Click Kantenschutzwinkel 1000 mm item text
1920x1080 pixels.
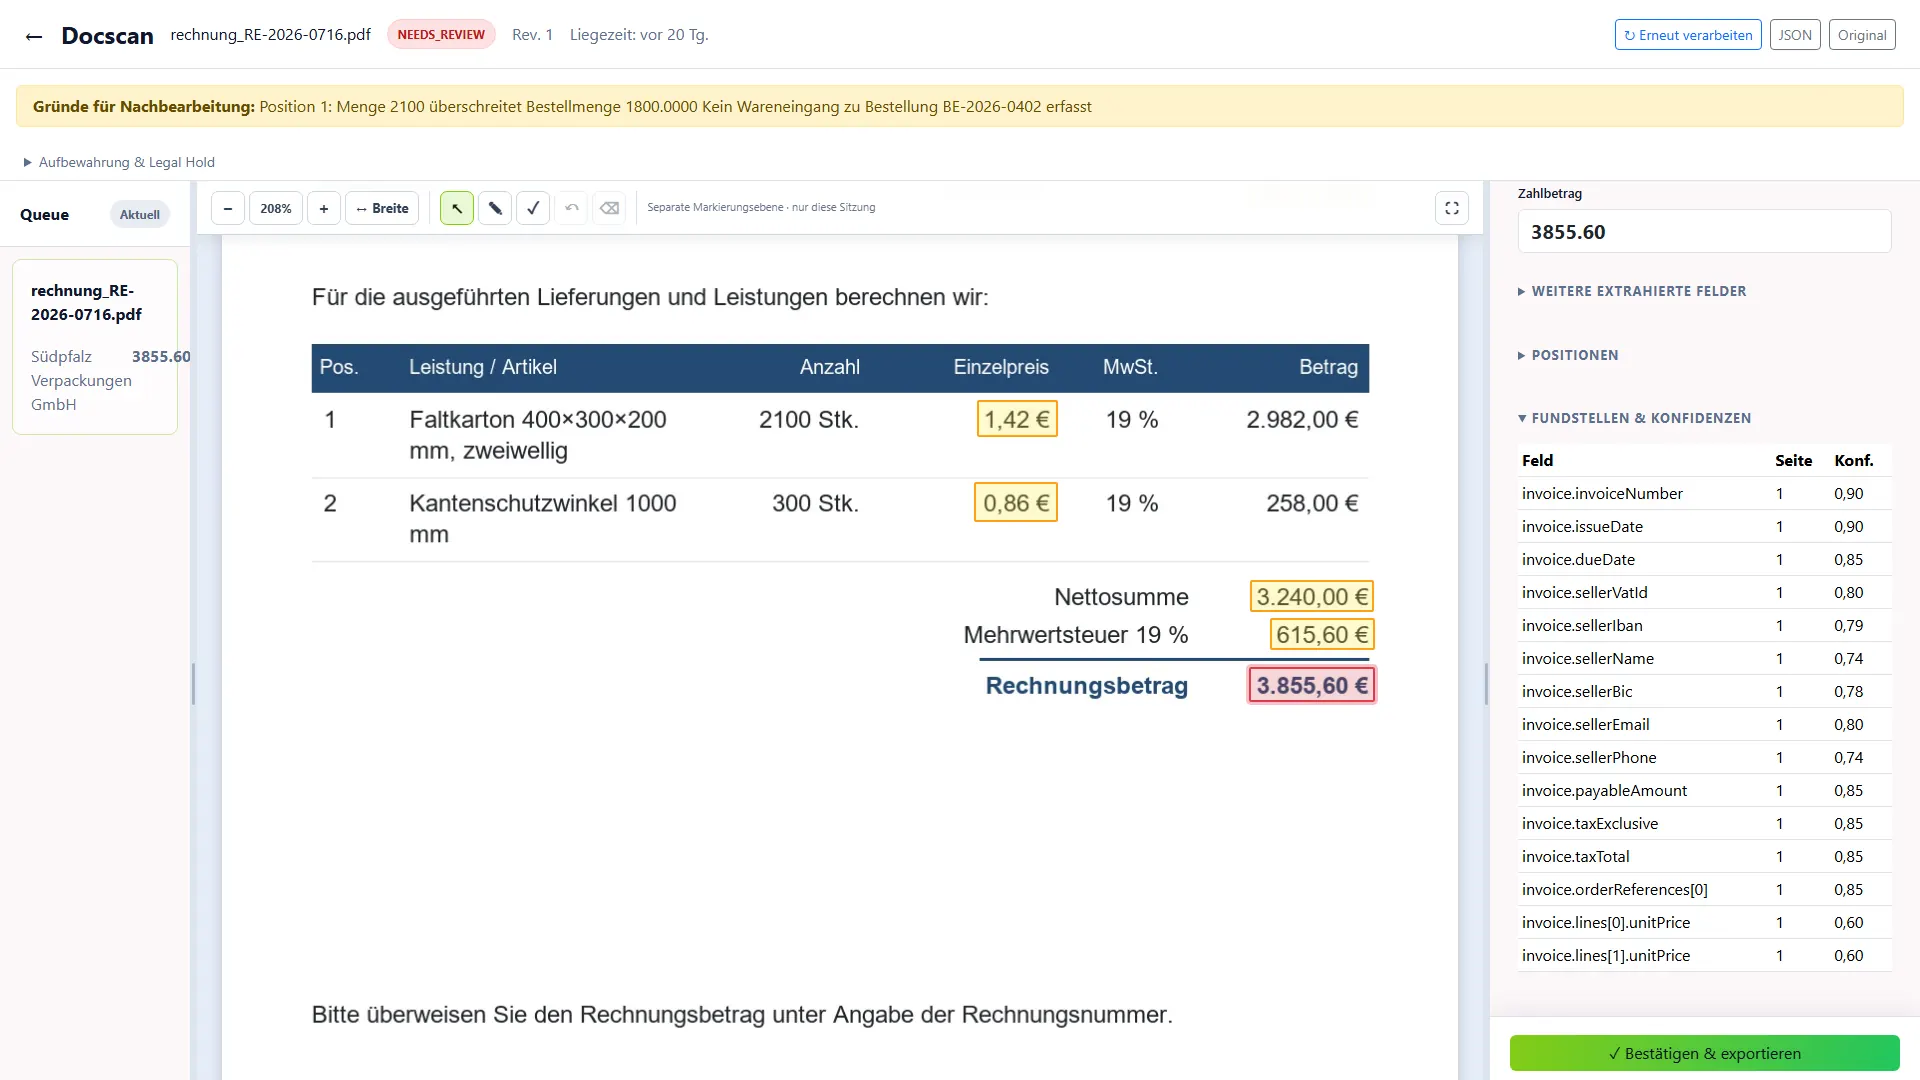[542, 518]
